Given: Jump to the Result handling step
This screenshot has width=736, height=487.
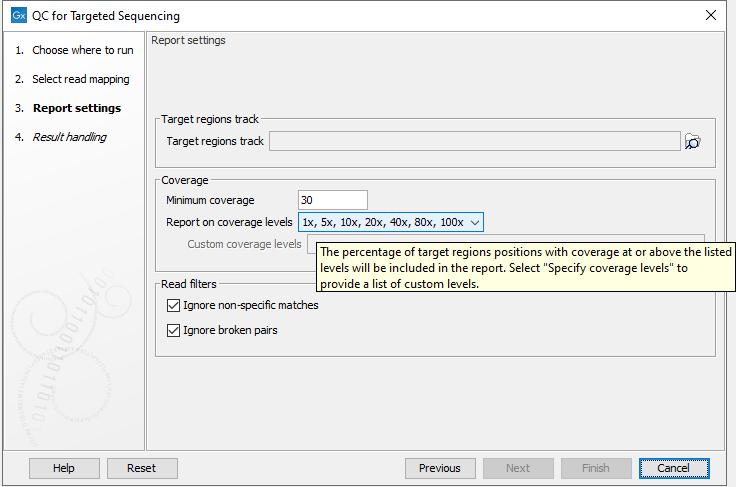Looking at the screenshot, I should 69,137.
